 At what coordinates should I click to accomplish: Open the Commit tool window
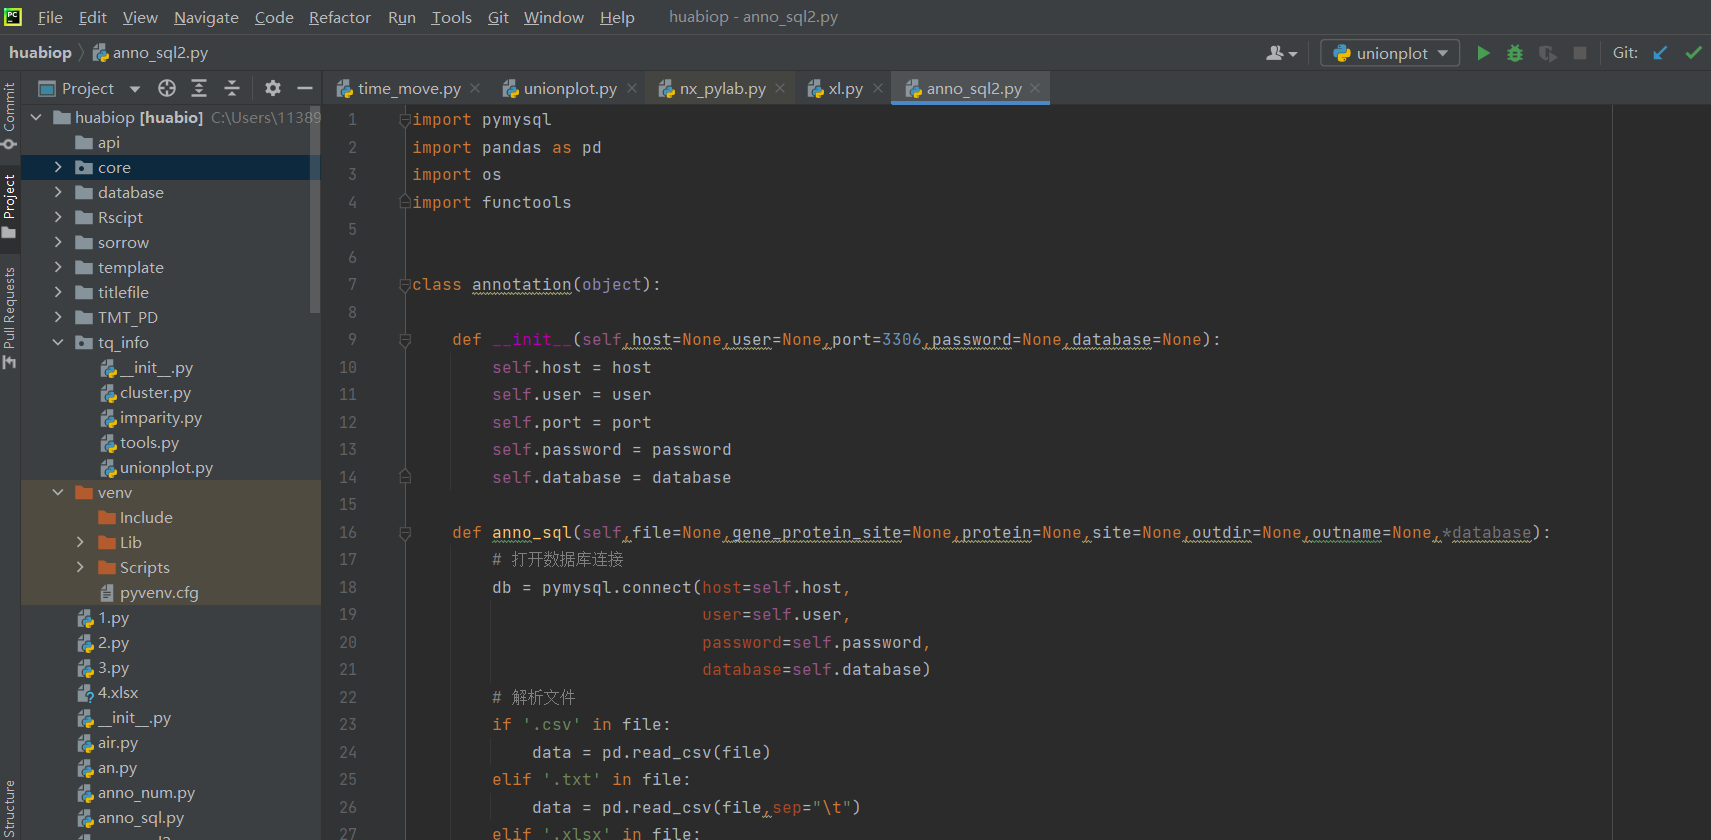point(9,115)
